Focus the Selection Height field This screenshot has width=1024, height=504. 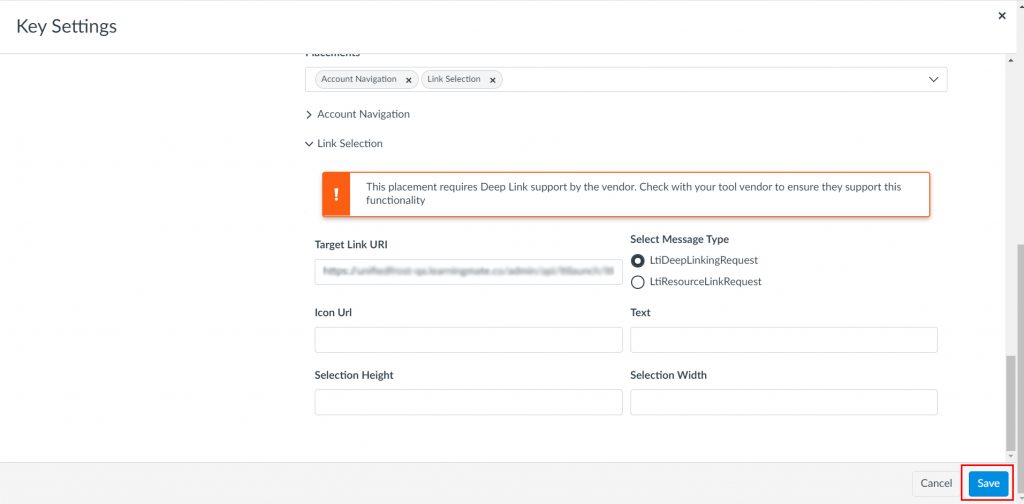point(468,402)
